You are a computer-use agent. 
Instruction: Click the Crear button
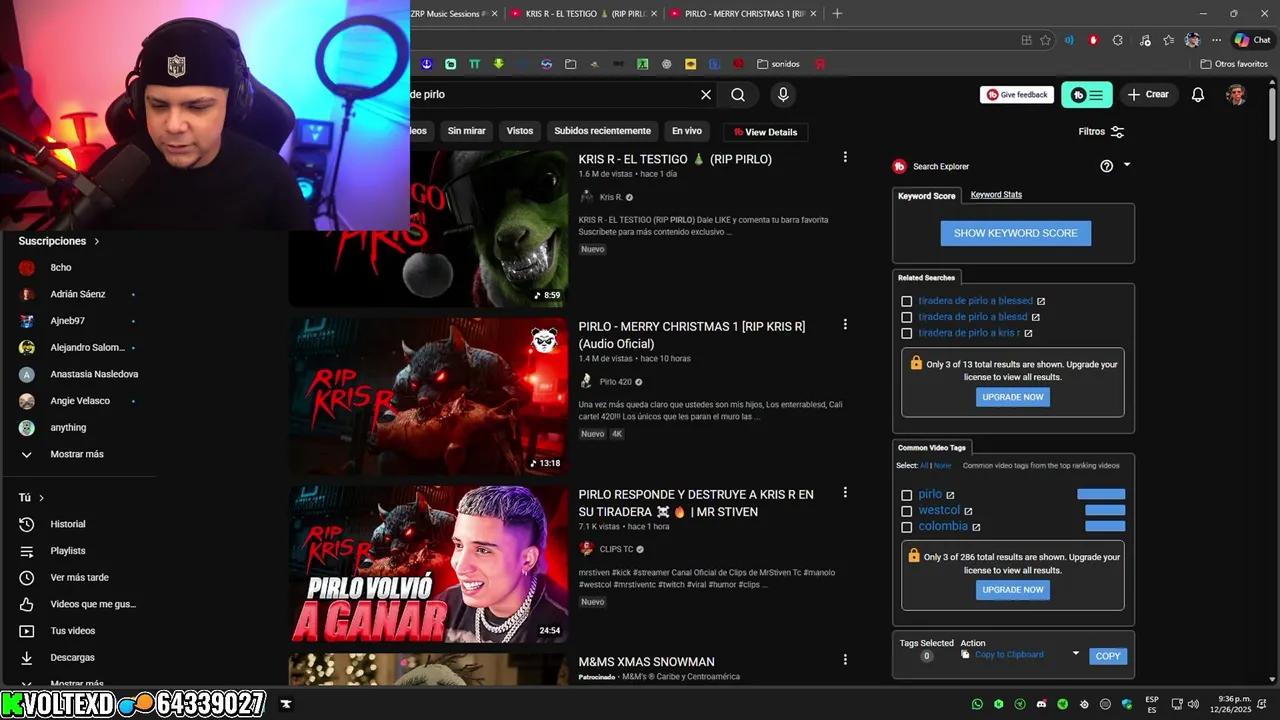click(1148, 94)
